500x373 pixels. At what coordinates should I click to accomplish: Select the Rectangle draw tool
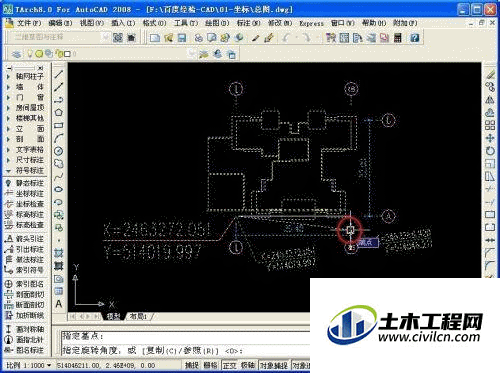[x=59, y=125]
